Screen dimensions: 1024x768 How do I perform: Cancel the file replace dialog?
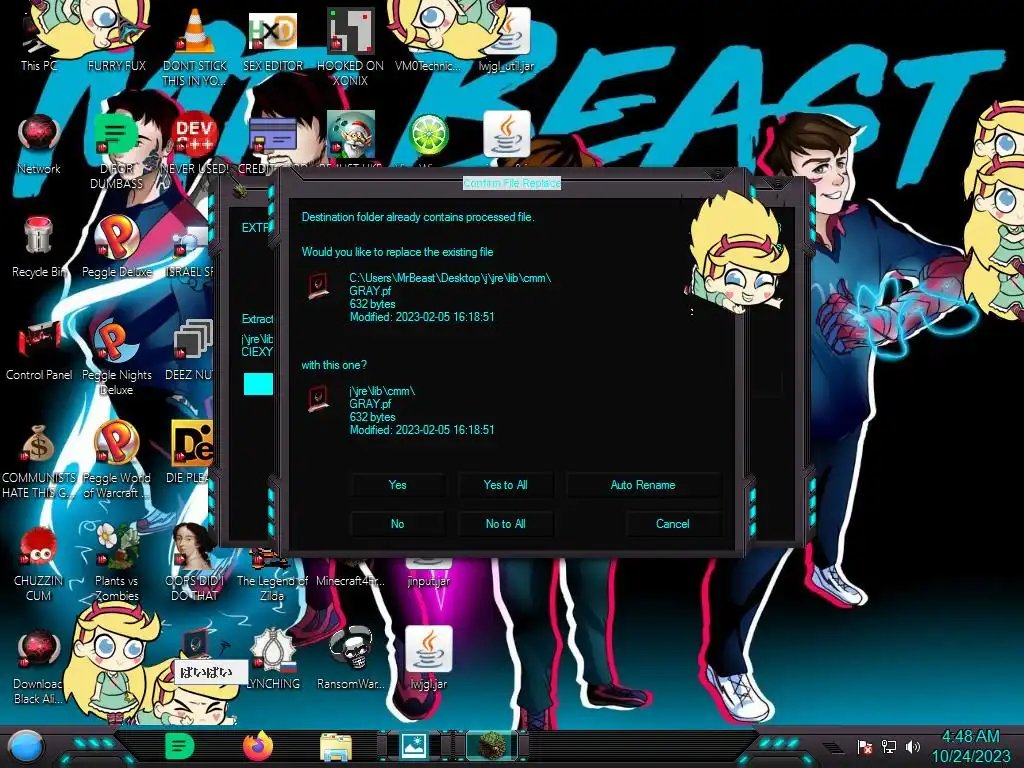coord(673,524)
